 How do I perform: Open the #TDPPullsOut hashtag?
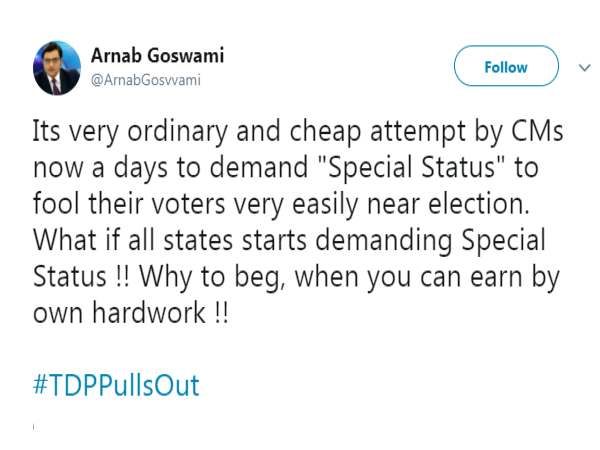click(116, 385)
